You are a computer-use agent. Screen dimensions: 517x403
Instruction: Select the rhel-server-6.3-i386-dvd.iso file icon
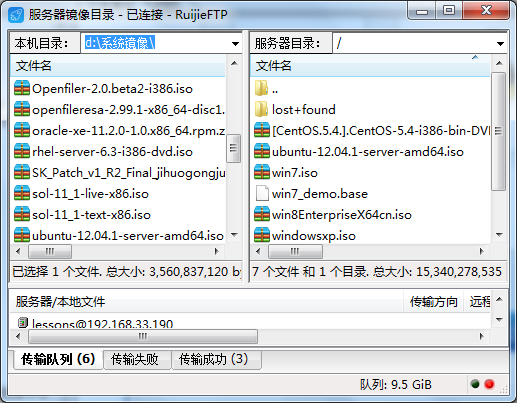click(22, 152)
